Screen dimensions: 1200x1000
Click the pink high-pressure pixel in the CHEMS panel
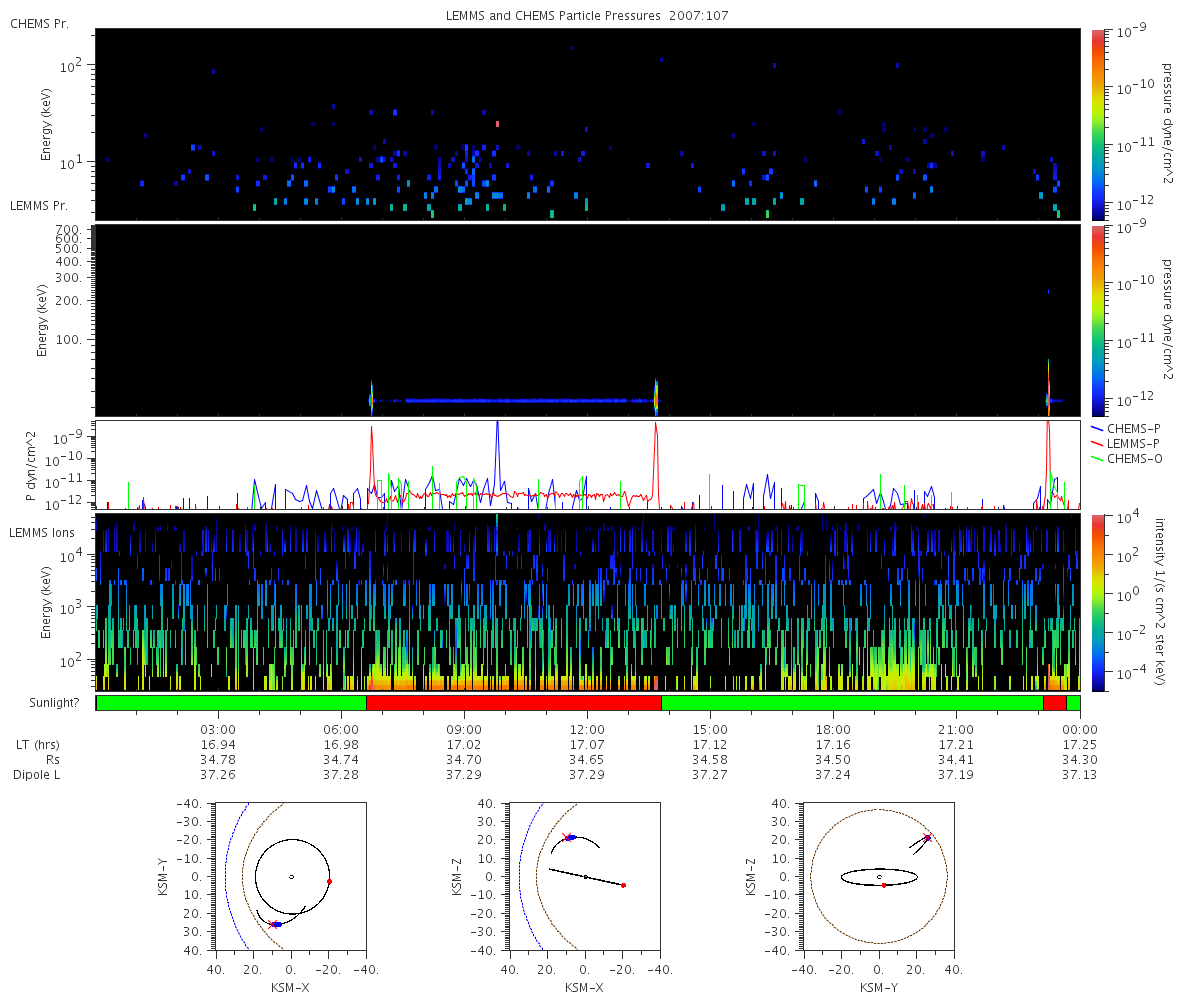(497, 124)
